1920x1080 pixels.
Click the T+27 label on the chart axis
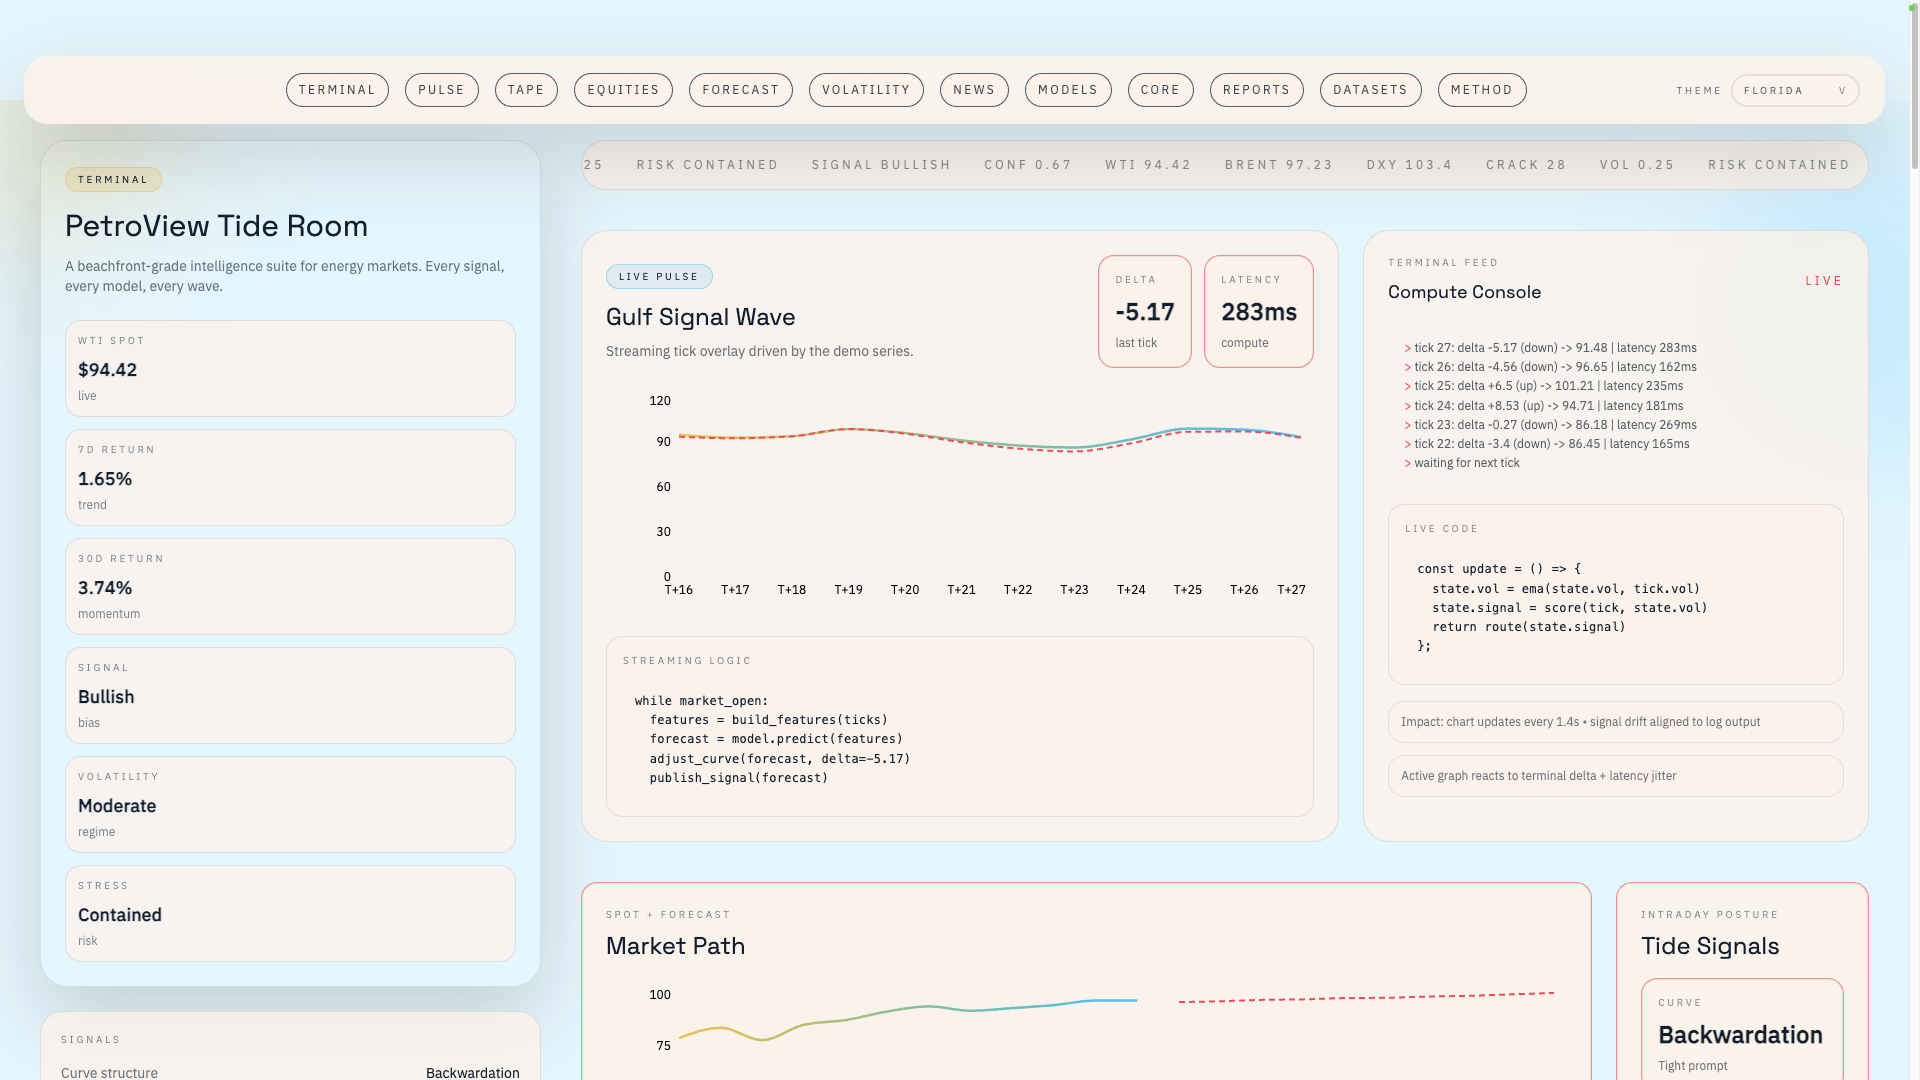(1291, 590)
